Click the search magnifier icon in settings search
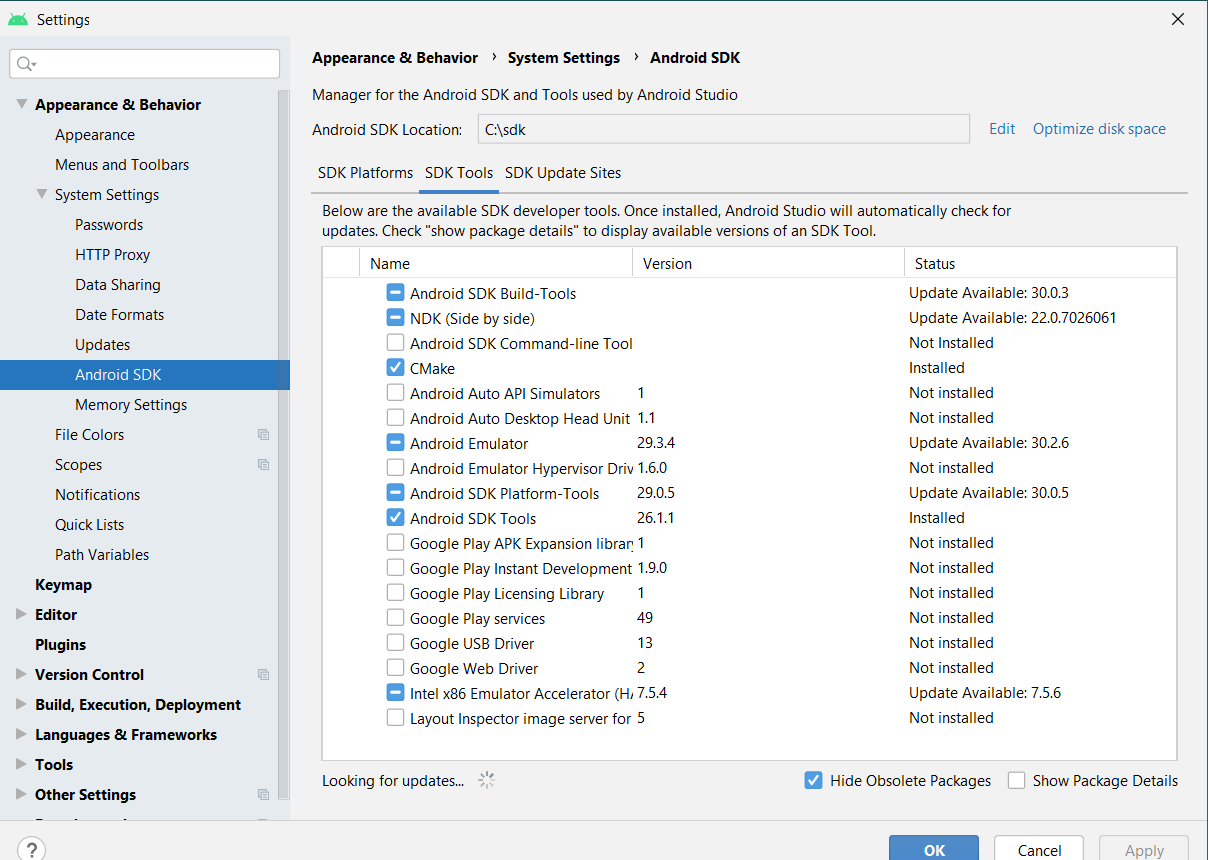1208x860 pixels. click(x=25, y=64)
